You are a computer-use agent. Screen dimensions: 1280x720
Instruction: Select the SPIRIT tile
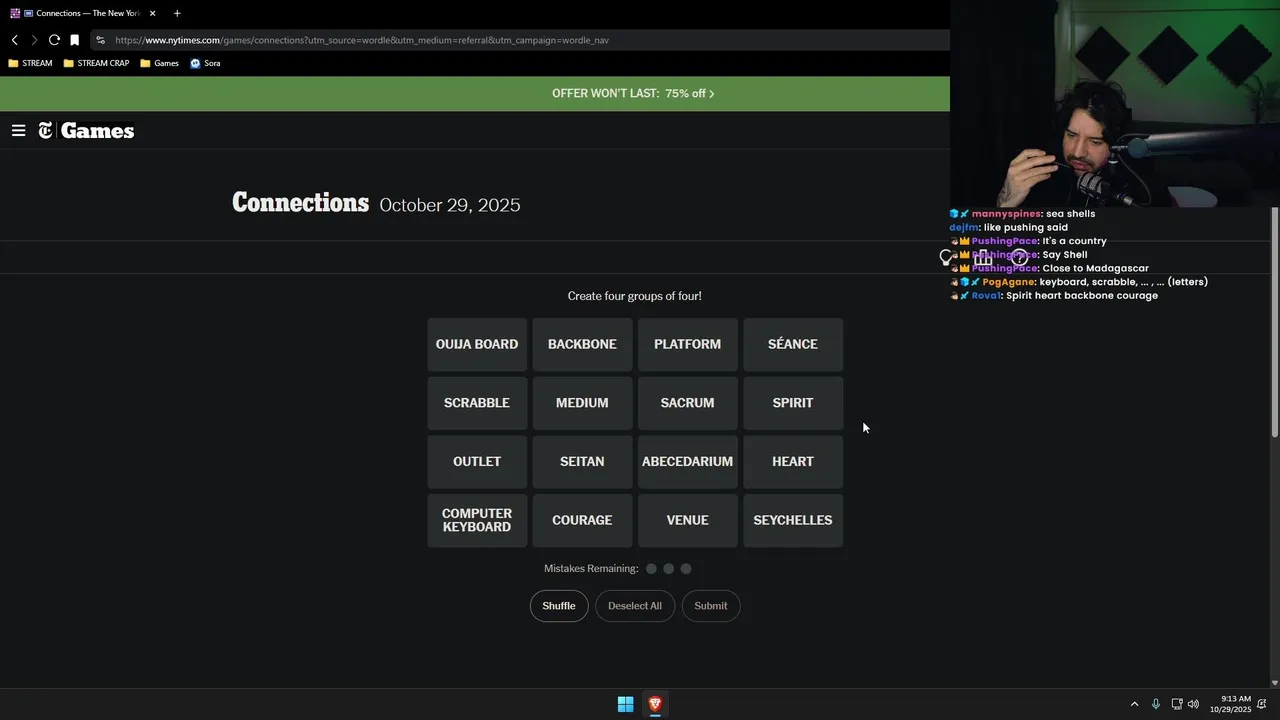click(x=793, y=403)
